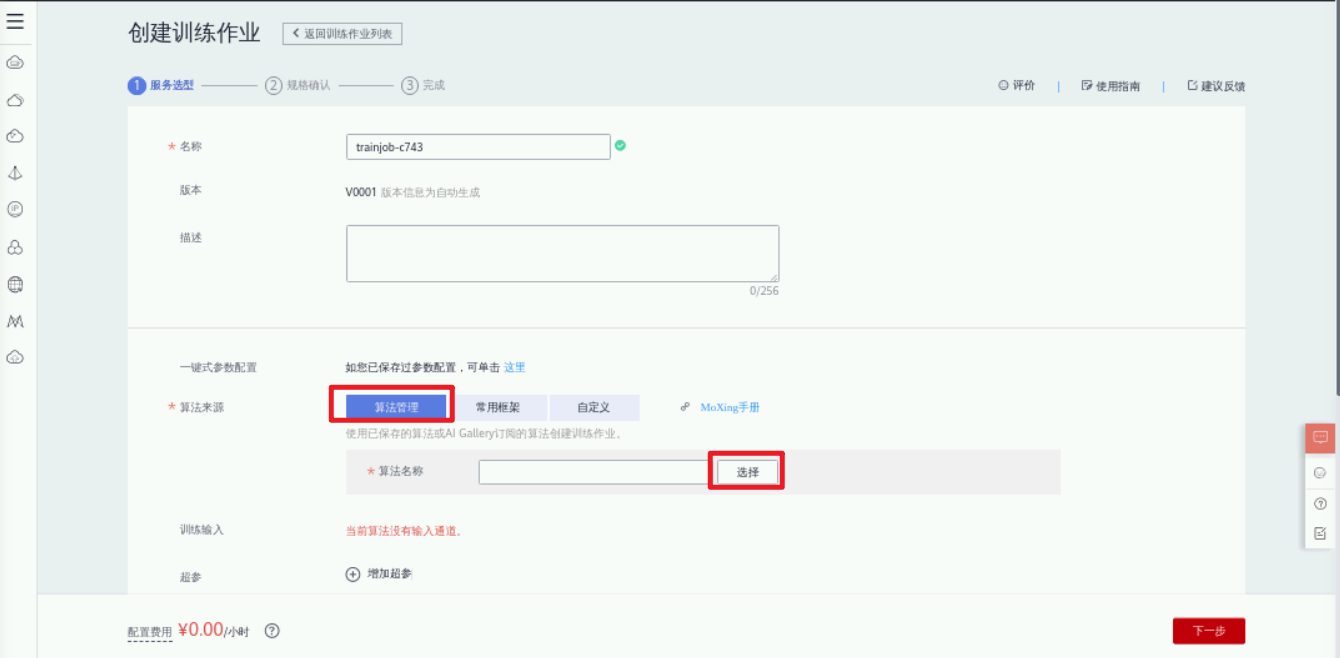Click the M-shaped ModelArts icon in sidebar
The height and width of the screenshot is (658, 1340).
click(x=15, y=321)
